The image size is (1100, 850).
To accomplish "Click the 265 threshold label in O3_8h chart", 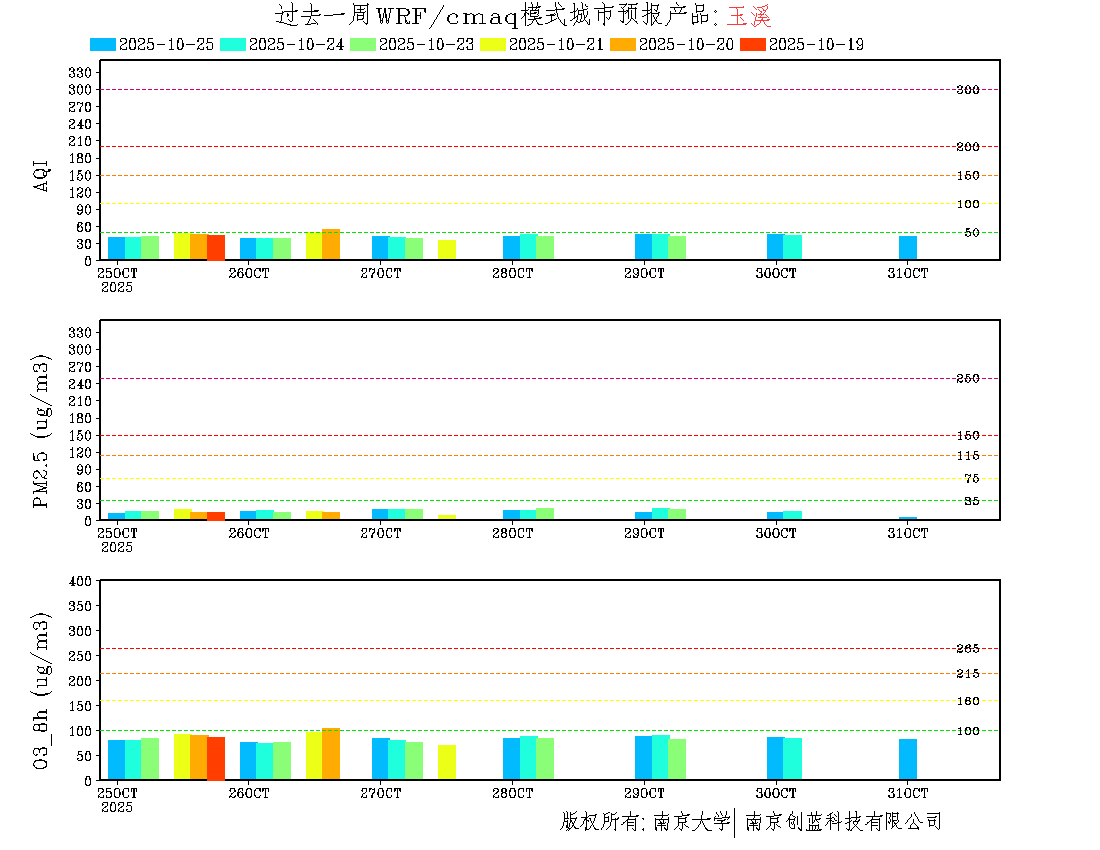I will [967, 649].
